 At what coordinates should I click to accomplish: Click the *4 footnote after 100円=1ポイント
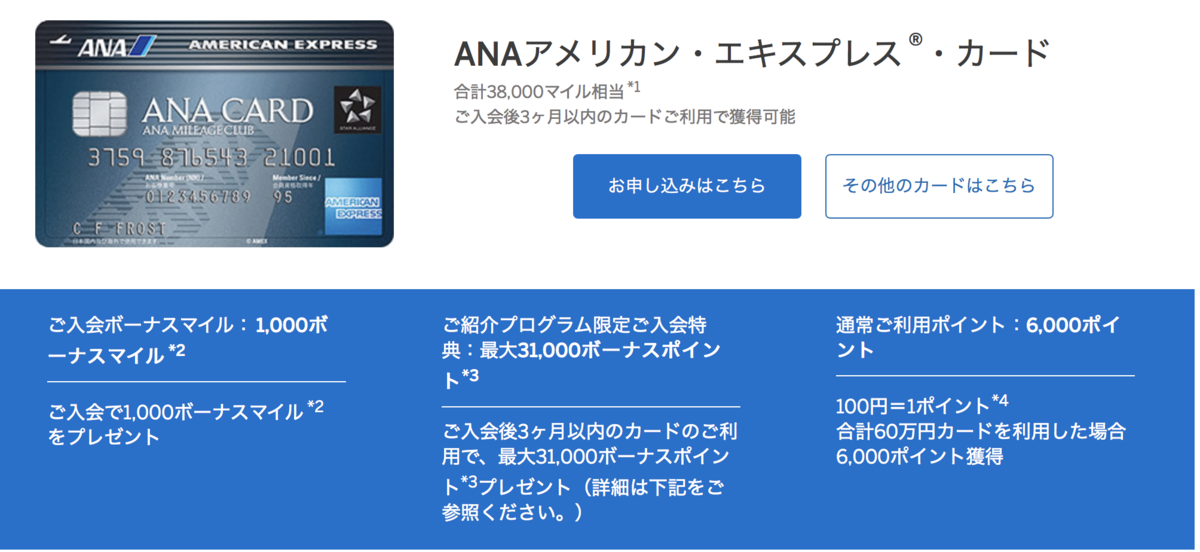coord(1000,401)
